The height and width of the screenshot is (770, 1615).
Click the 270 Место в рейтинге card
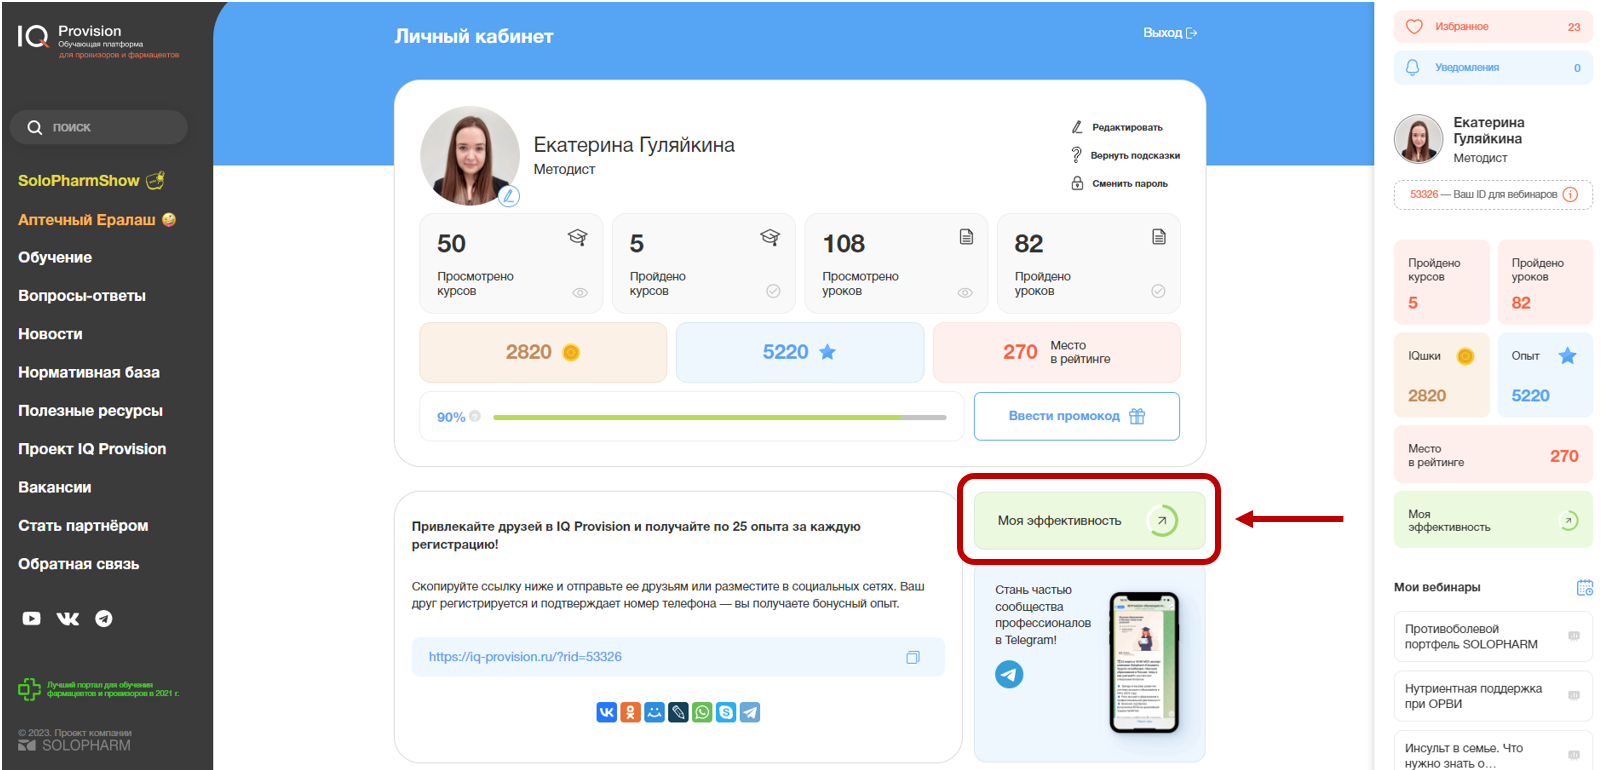pyautogui.click(x=1057, y=352)
